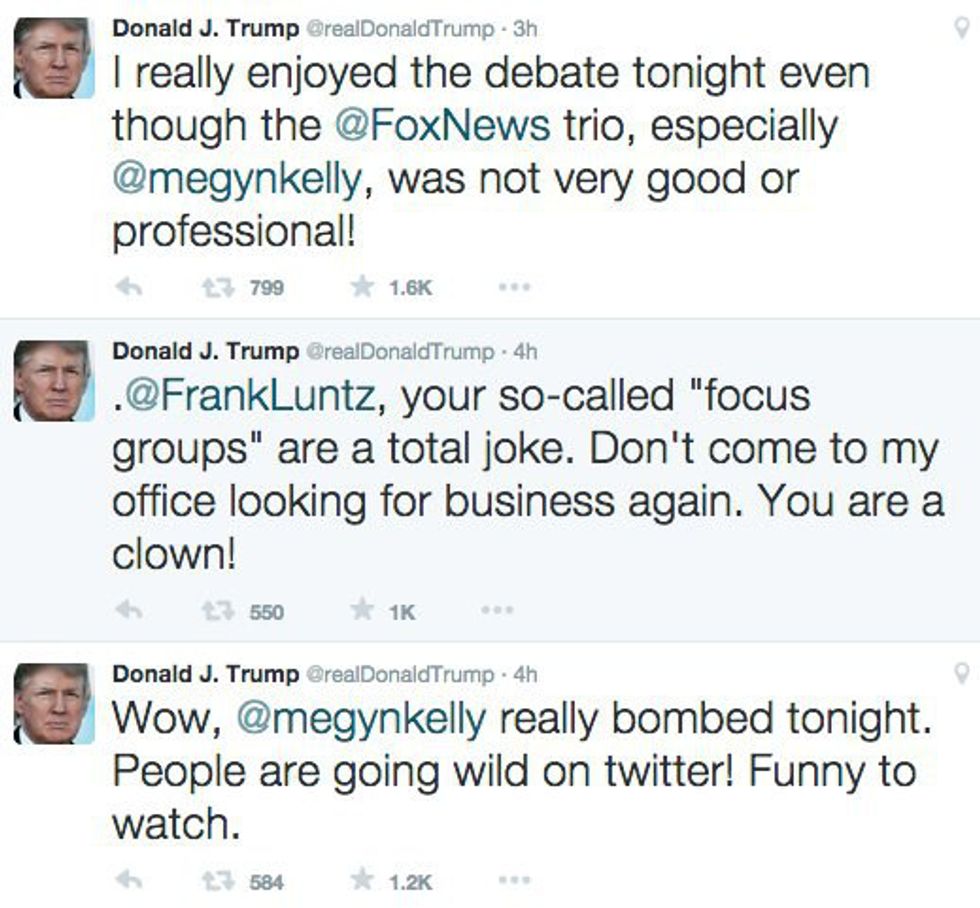Reply to the debate tonight tweet

tap(127, 288)
